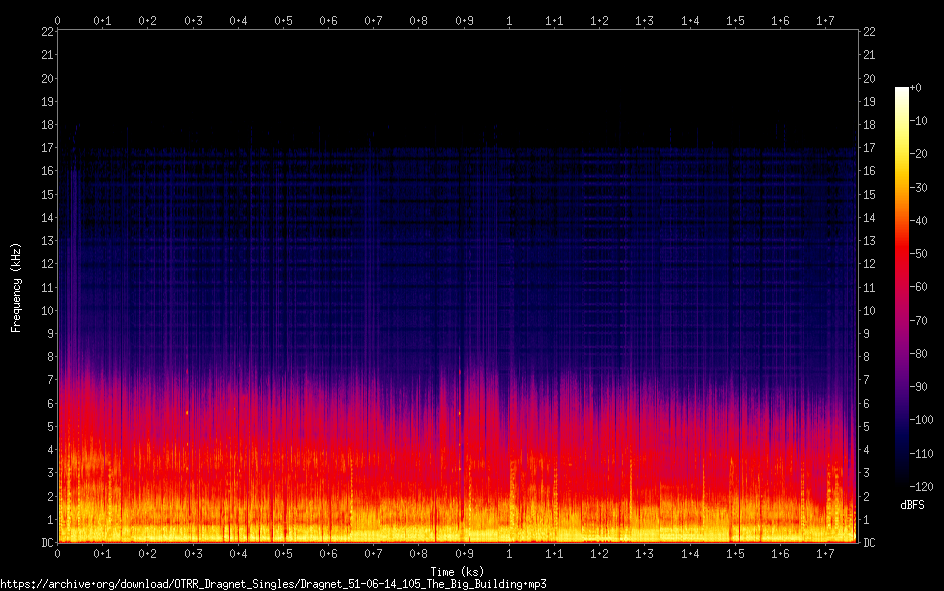The height and width of the screenshot is (591, 944).
Task: Select the 0.1 marker on the top time axis
Action: tap(103, 20)
